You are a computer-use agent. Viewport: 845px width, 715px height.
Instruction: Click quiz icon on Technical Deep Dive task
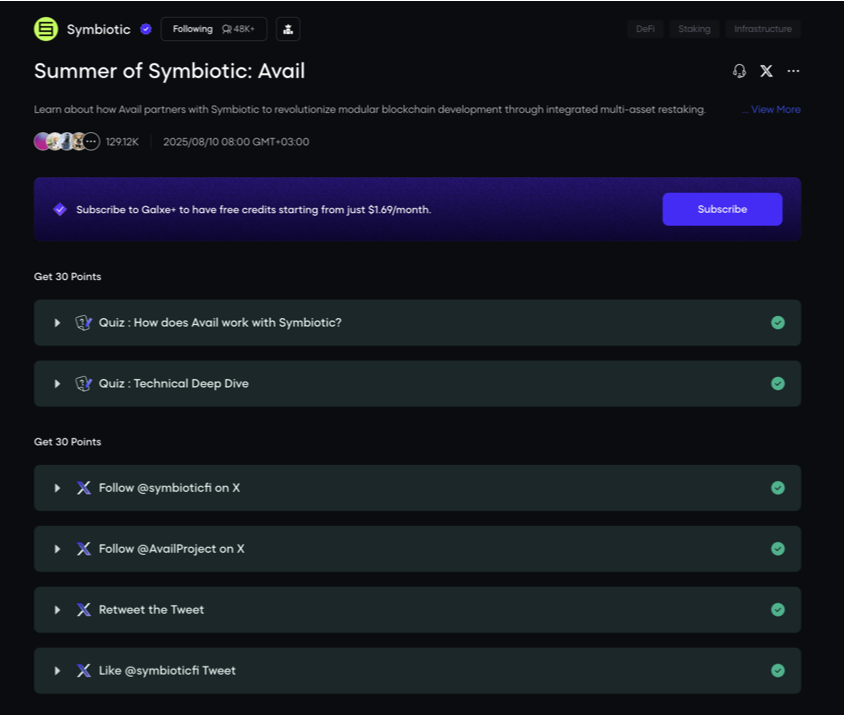point(84,383)
